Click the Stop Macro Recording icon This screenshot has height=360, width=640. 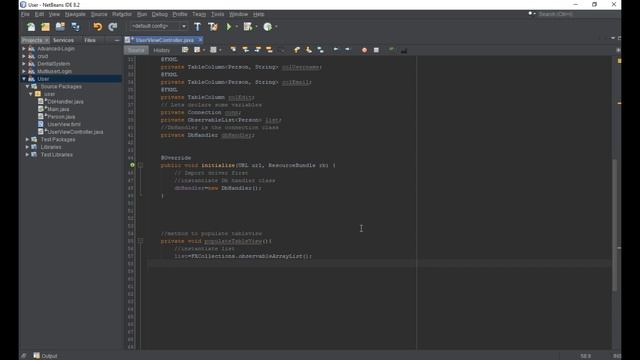coord(376,50)
